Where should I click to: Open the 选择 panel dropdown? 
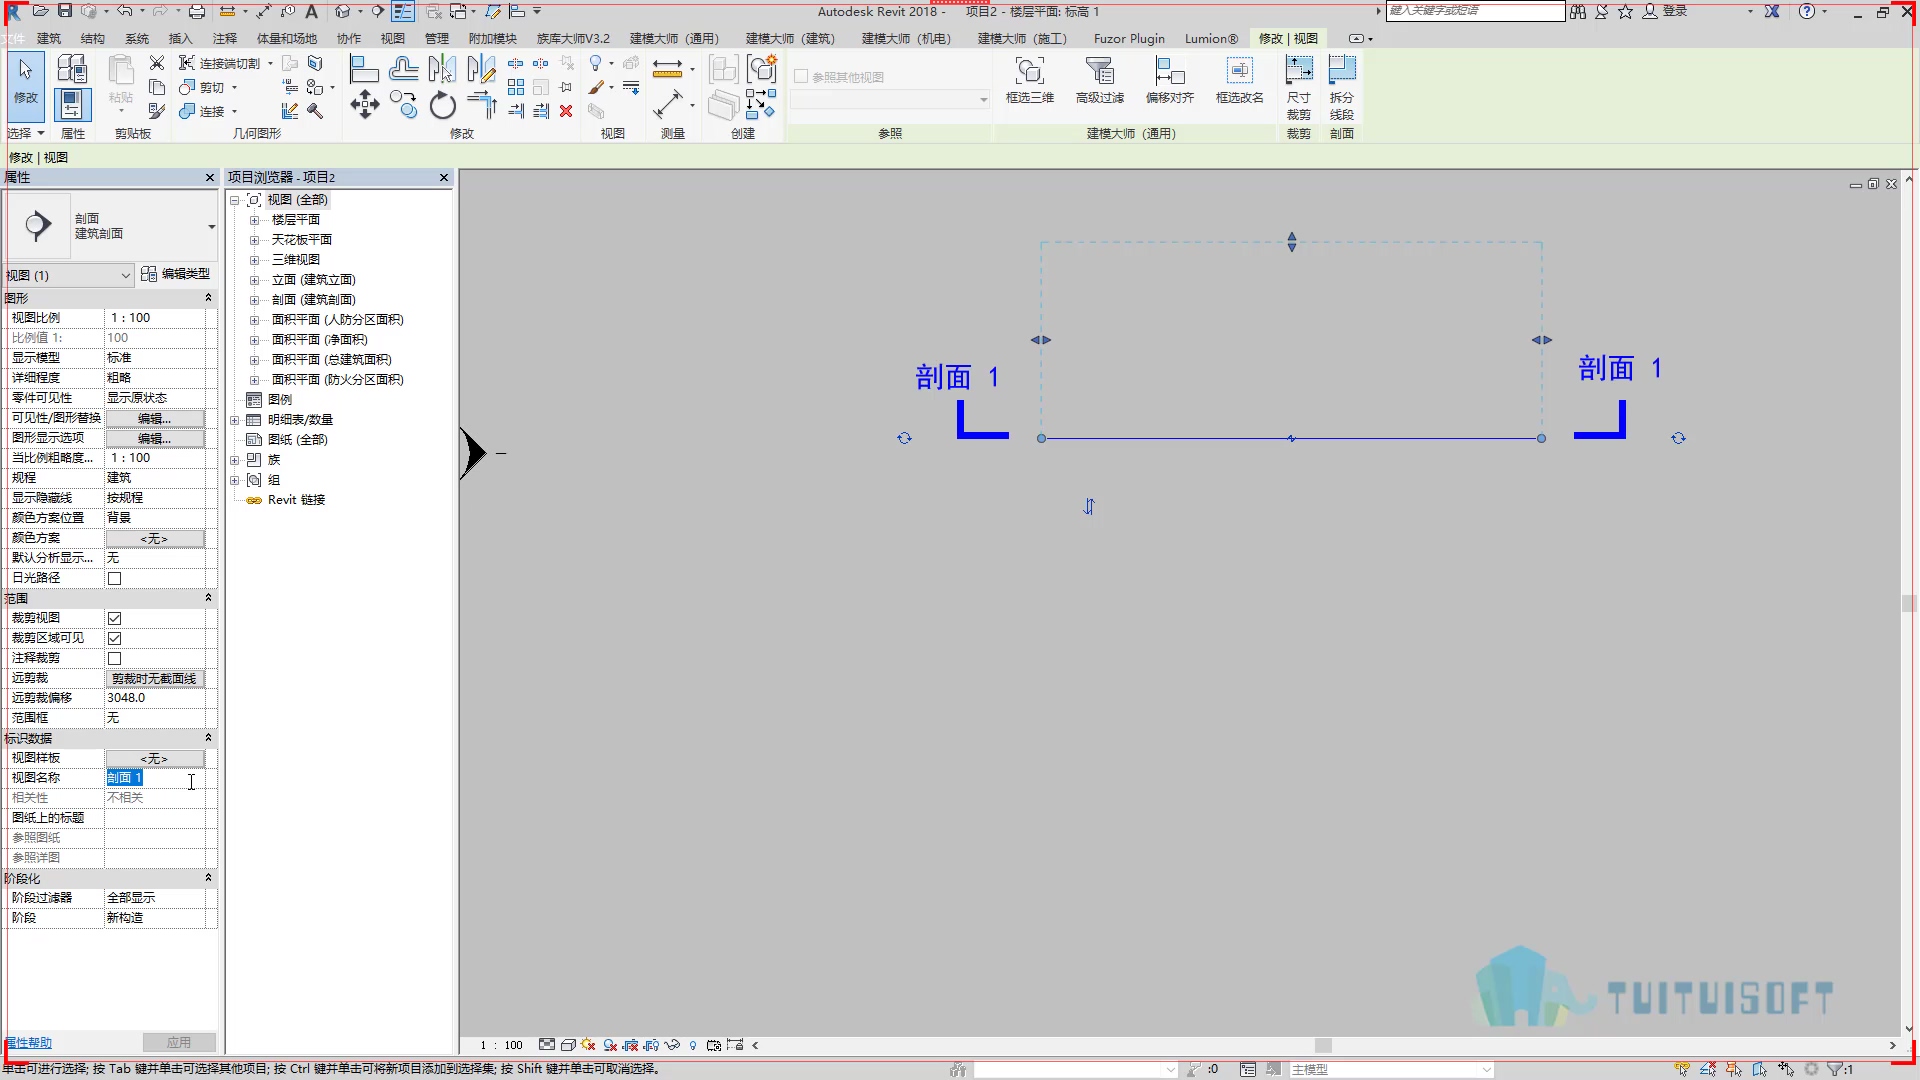tap(26, 133)
